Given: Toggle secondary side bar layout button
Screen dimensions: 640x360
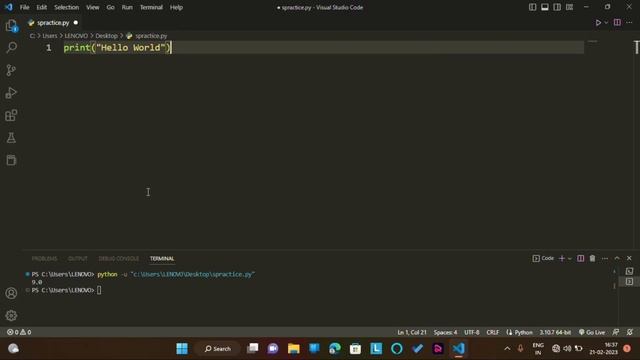Looking at the screenshot, I should point(557,7).
